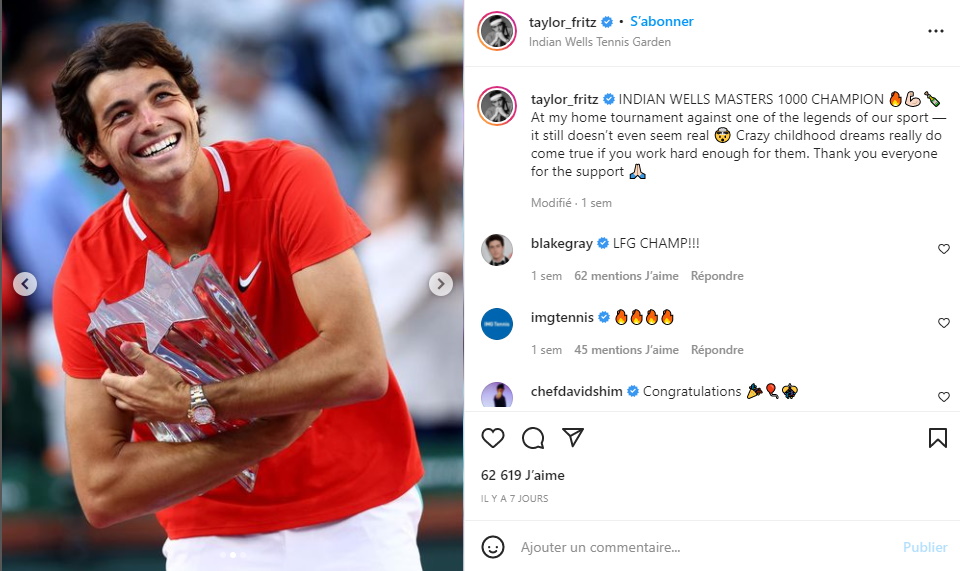Save post with the bookmark icon
This screenshot has width=960, height=571.
[937, 438]
